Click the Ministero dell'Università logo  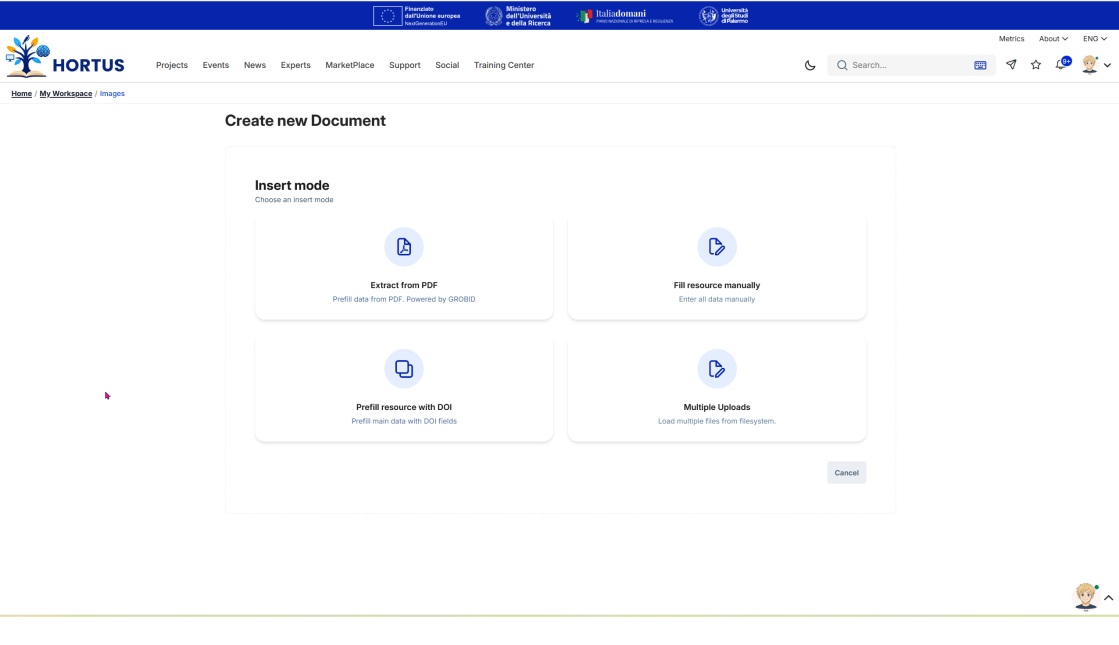pyautogui.click(x=518, y=16)
